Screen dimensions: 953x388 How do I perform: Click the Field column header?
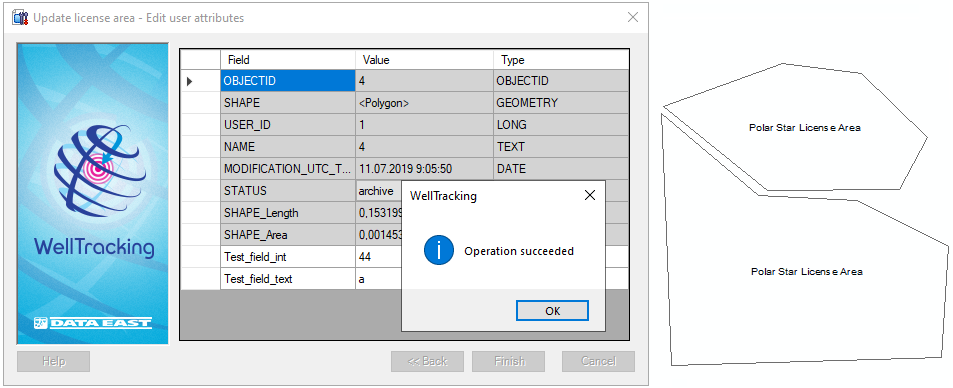[287, 60]
